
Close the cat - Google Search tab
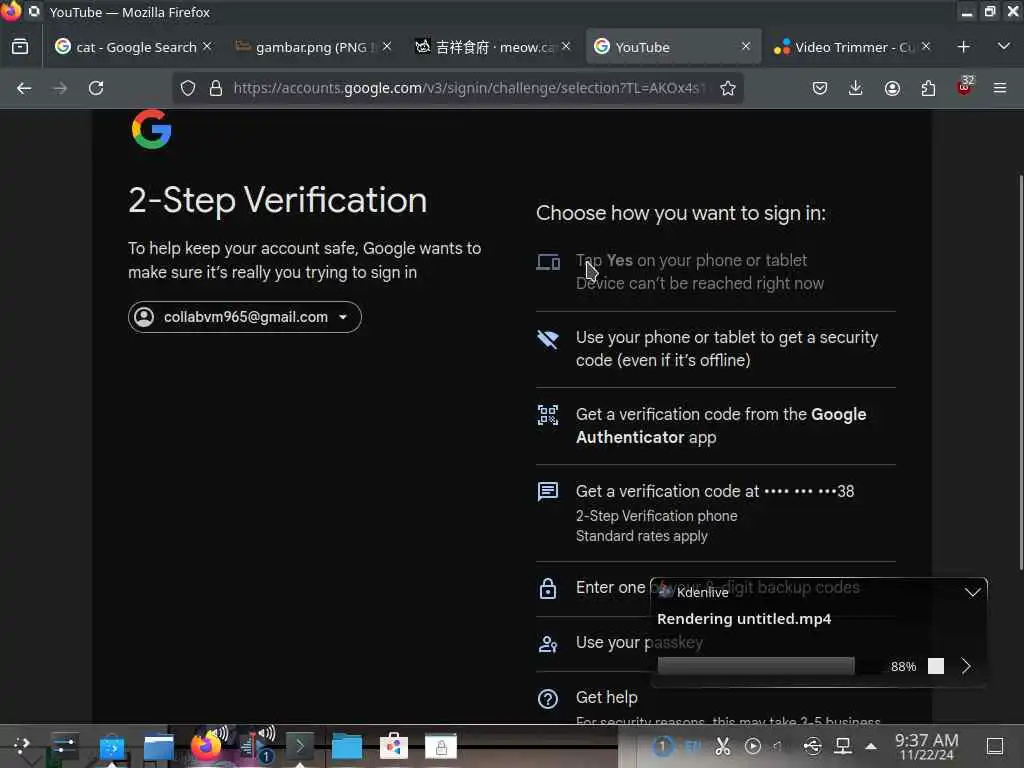point(207,46)
